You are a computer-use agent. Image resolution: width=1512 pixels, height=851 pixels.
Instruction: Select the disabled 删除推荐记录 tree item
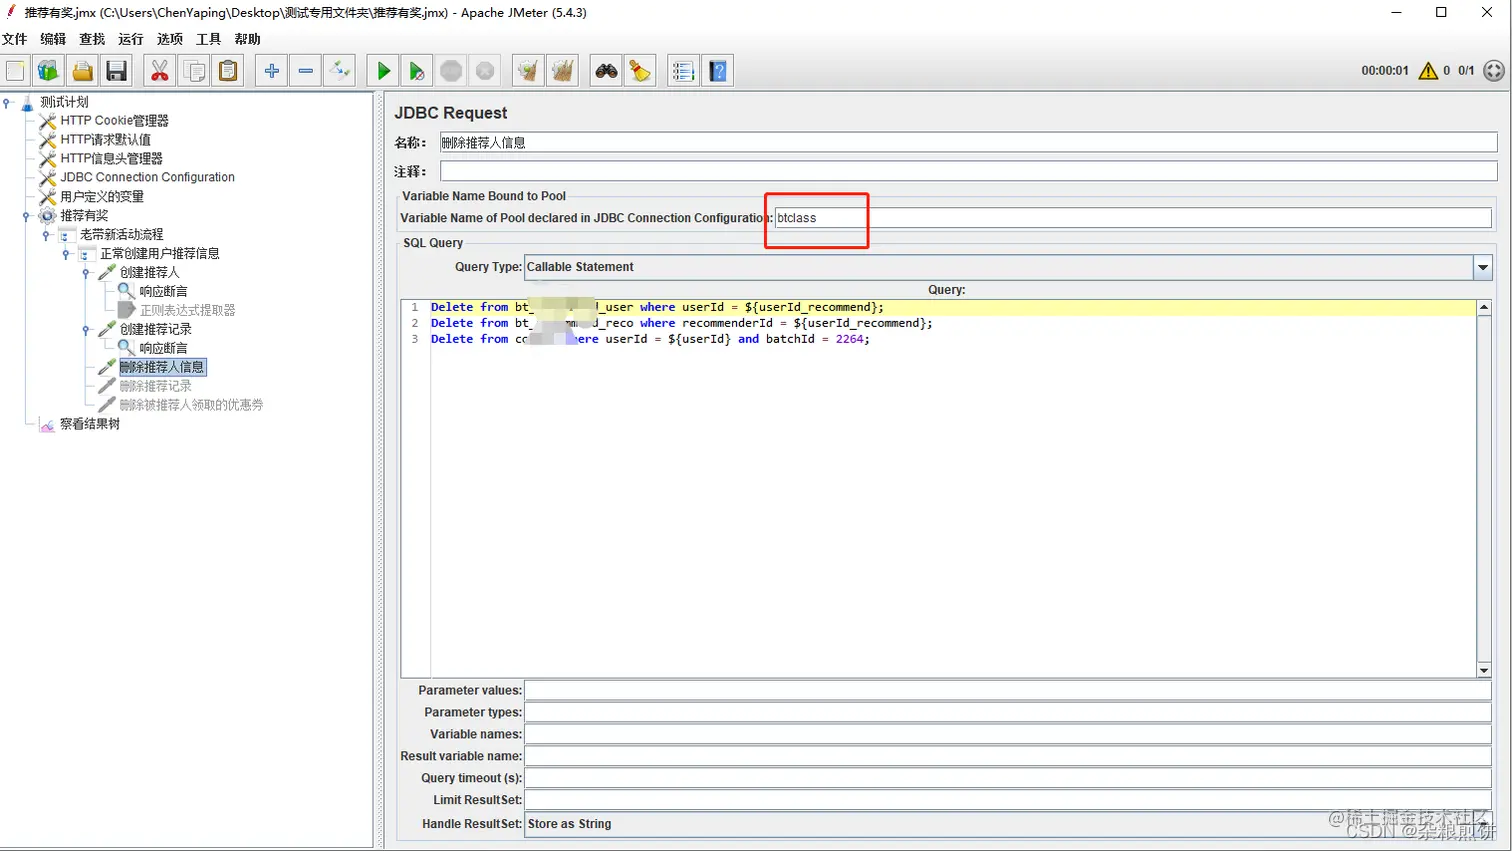pos(156,386)
